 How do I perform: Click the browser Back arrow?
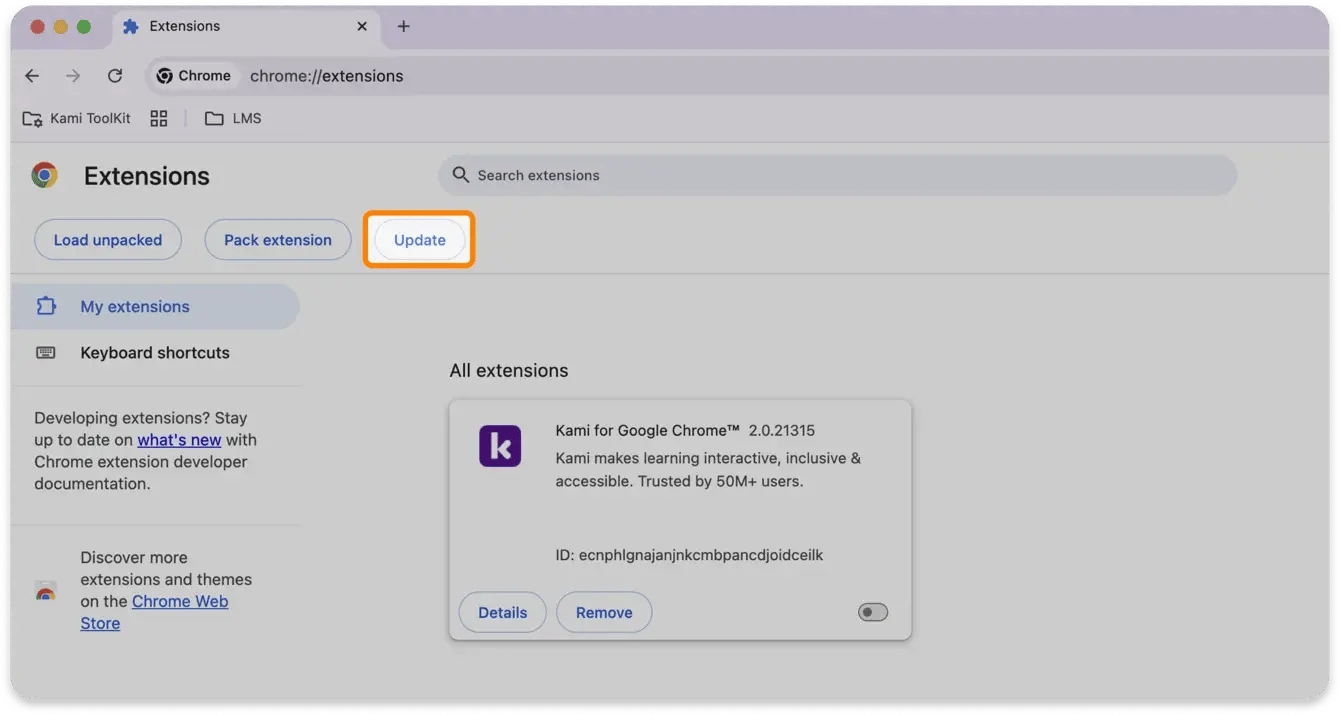(x=32, y=76)
